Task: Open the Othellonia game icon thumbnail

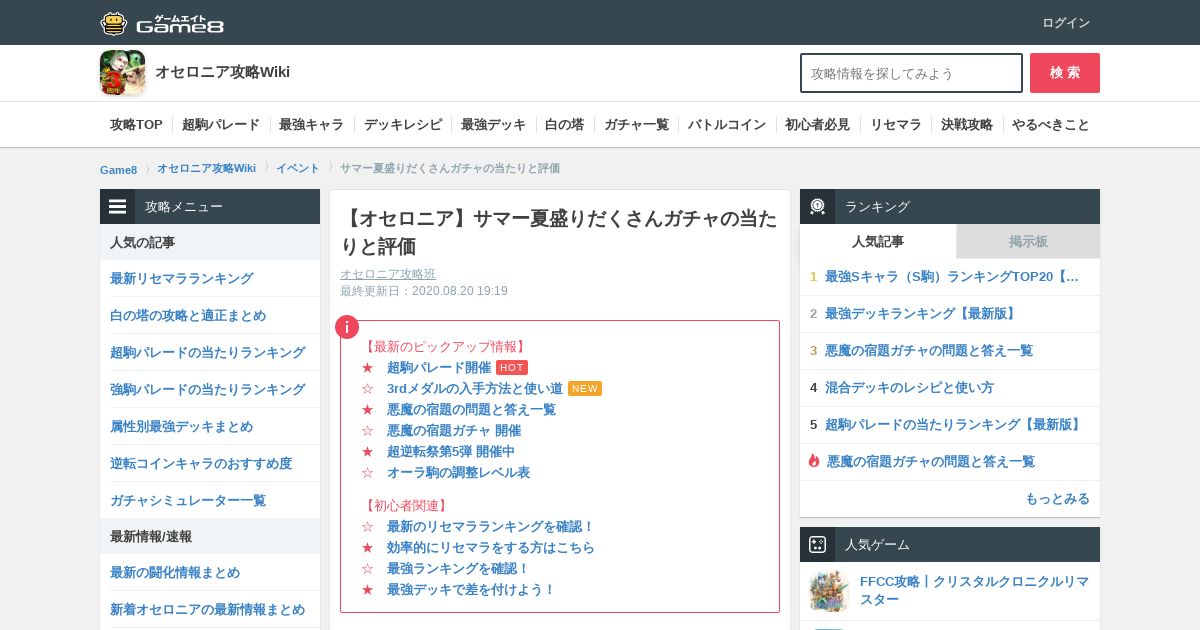Action: (x=122, y=72)
